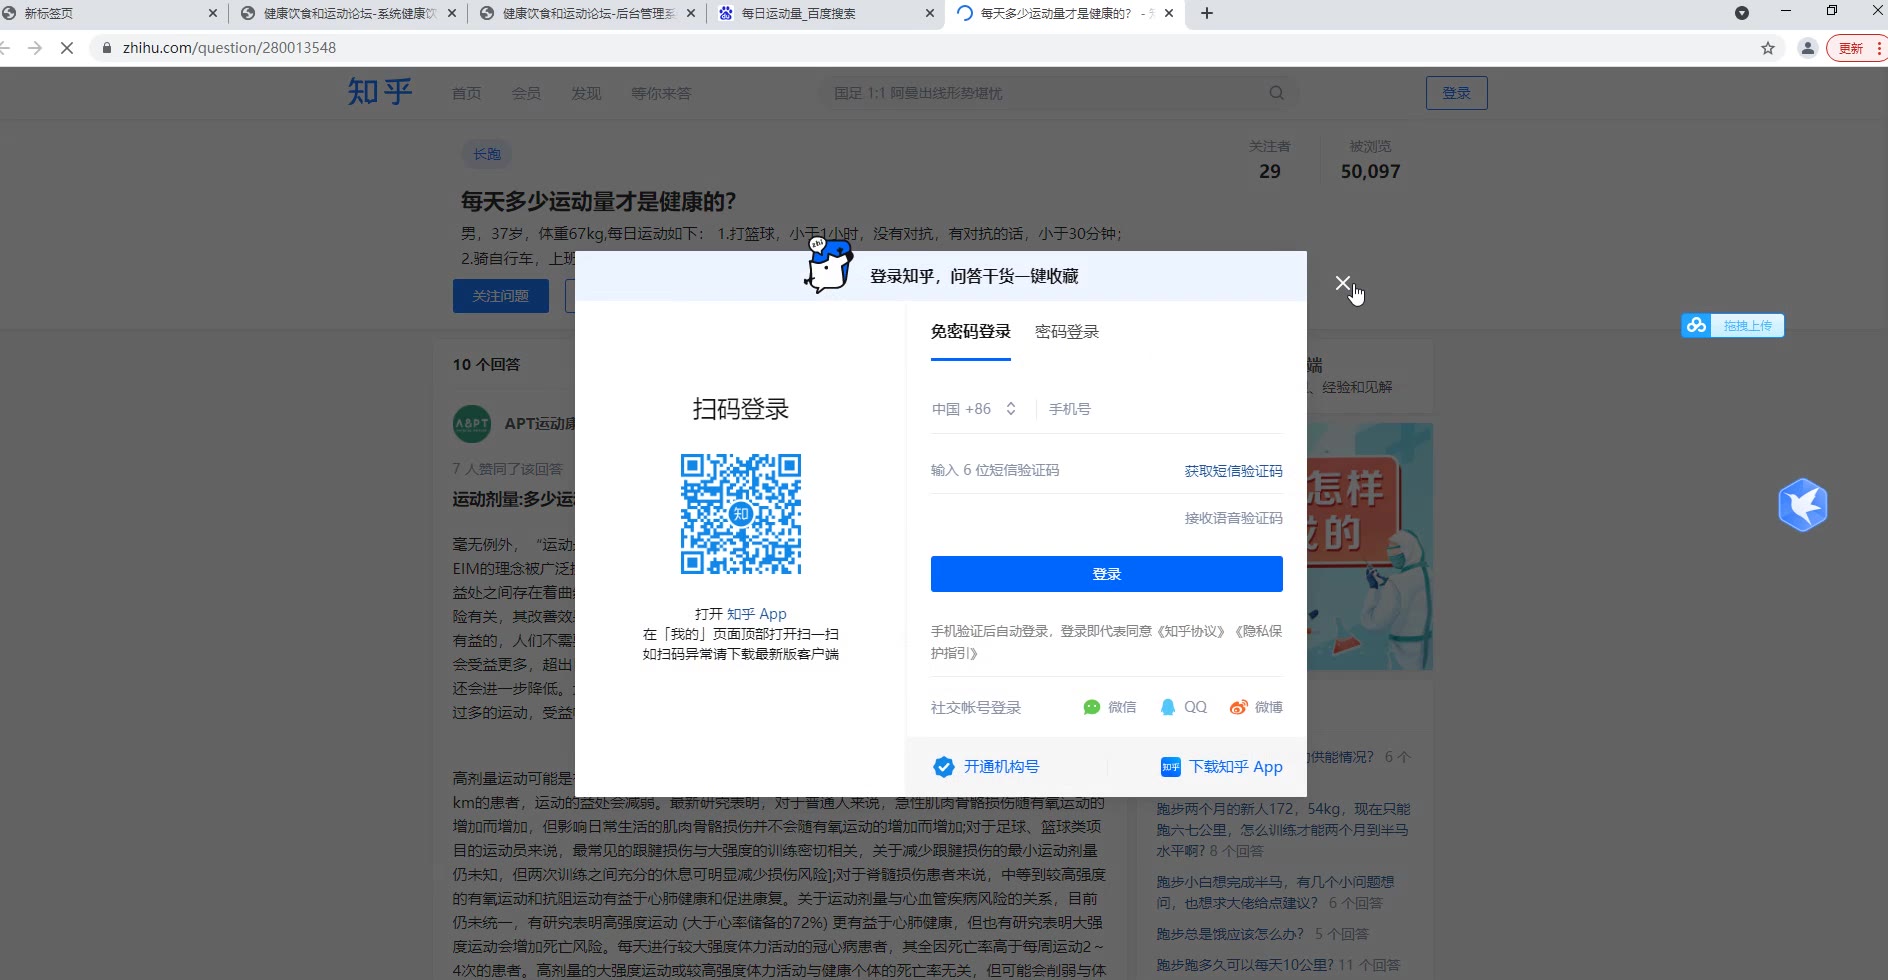Screen dimensions: 1888x980
Task: Open related question about 半马 training
Action: [x=1283, y=829]
